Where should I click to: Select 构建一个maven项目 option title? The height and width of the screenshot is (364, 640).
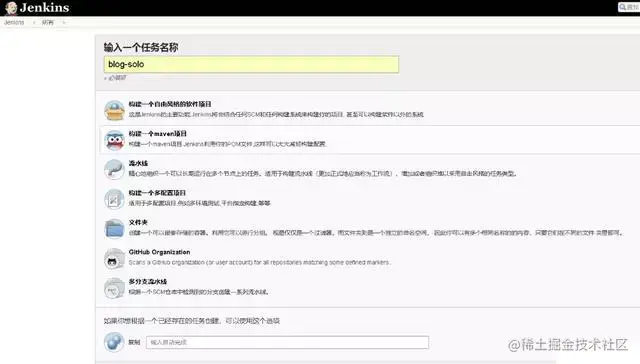click(x=158, y=133)
